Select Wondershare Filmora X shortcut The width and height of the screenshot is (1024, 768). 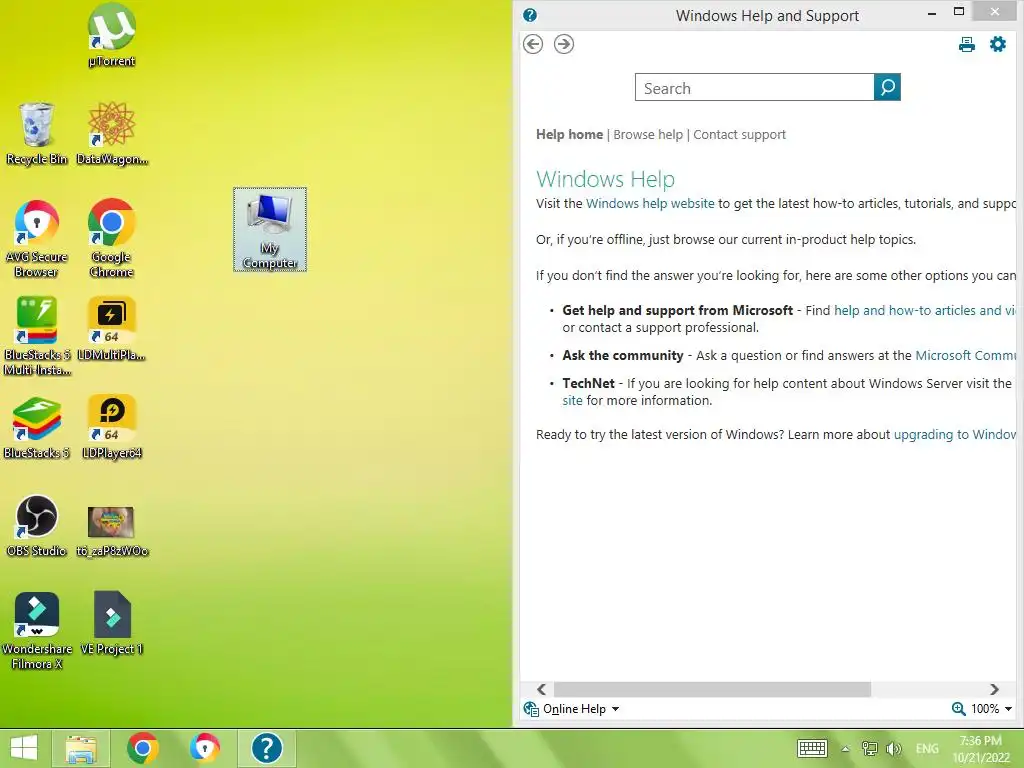click(x=37, y=631)
